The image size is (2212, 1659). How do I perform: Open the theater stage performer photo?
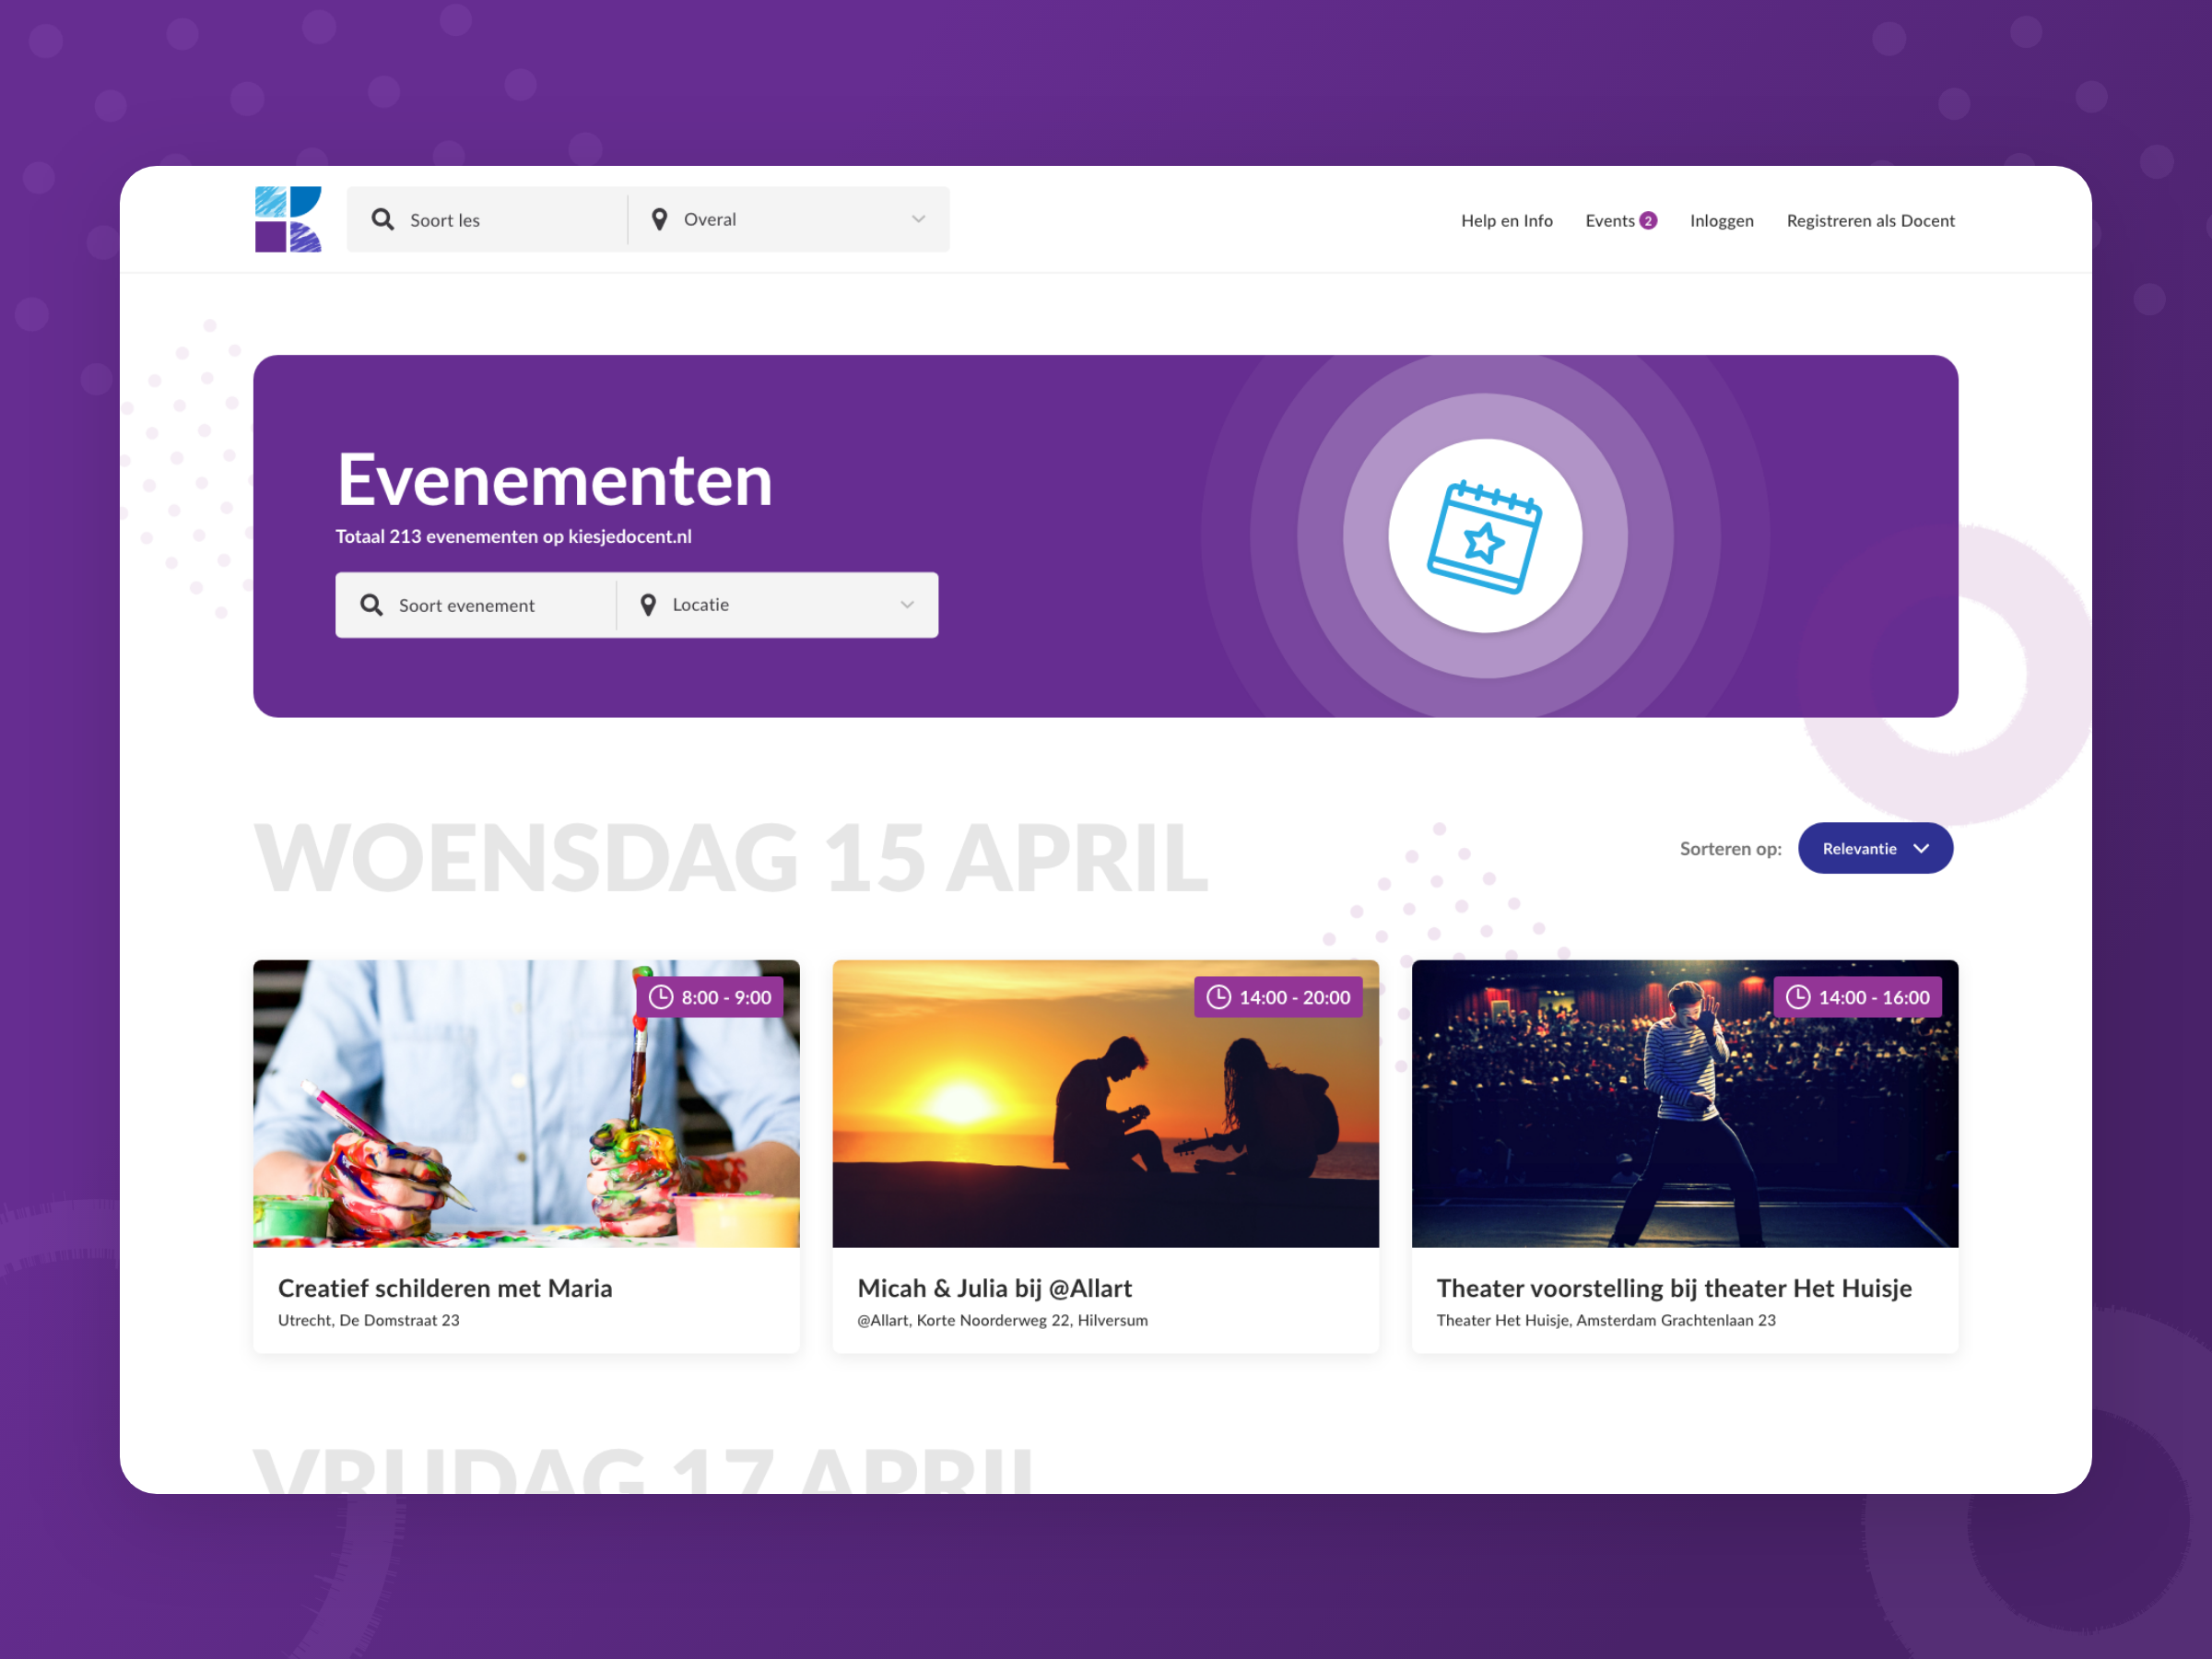tap(1685, 1103)
